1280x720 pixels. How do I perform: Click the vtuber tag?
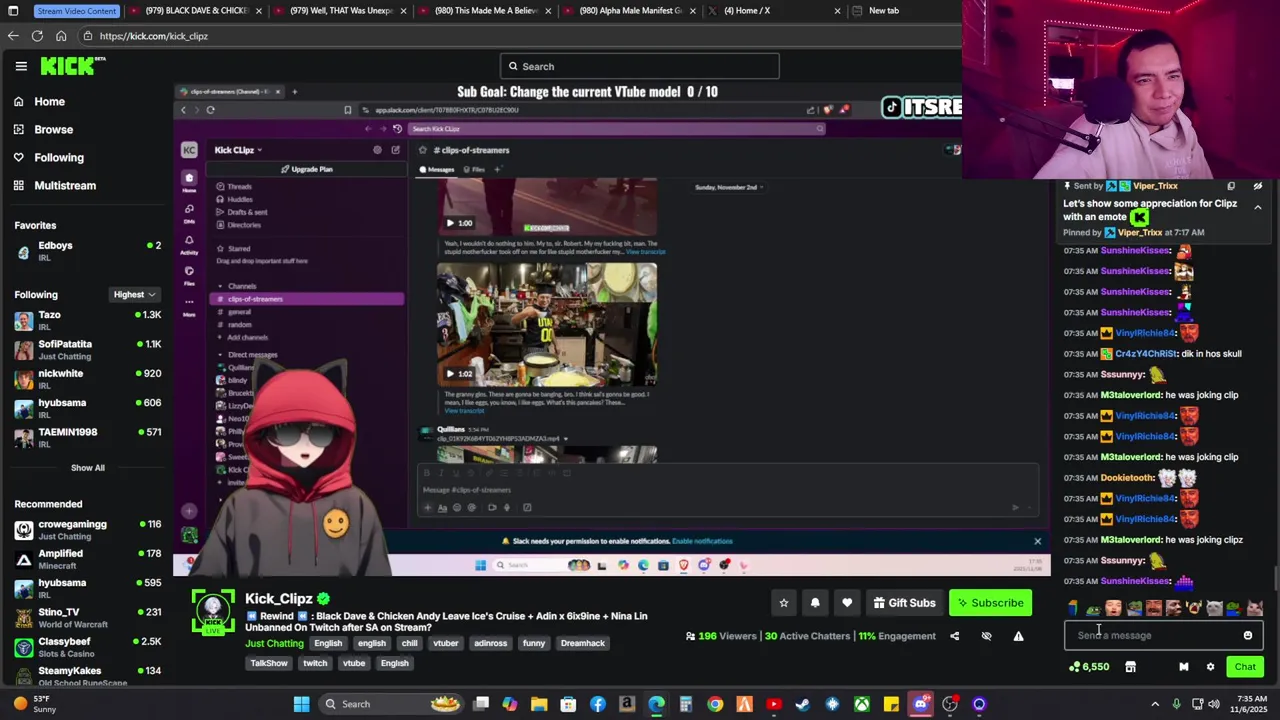(445, 643)
